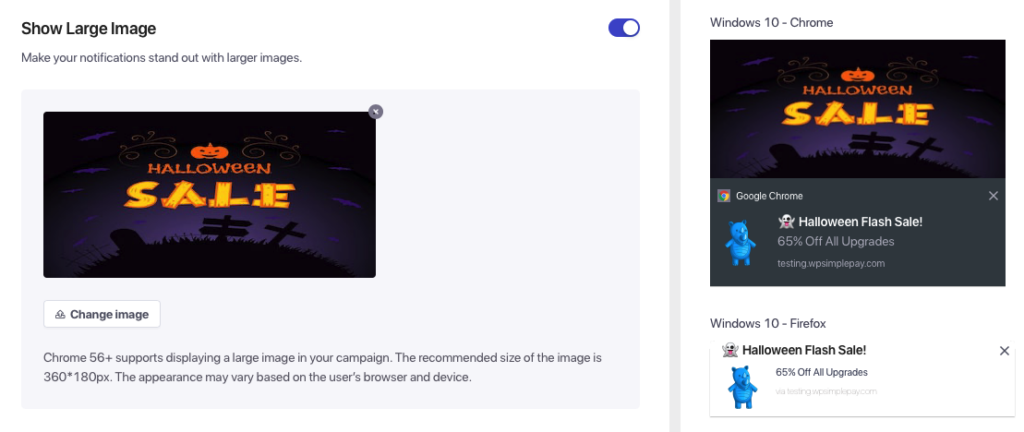Click the 65% Off message in Firefox preview
Image resolution: width=1024 pixels, height=432 pixels.
click(821, 372)
